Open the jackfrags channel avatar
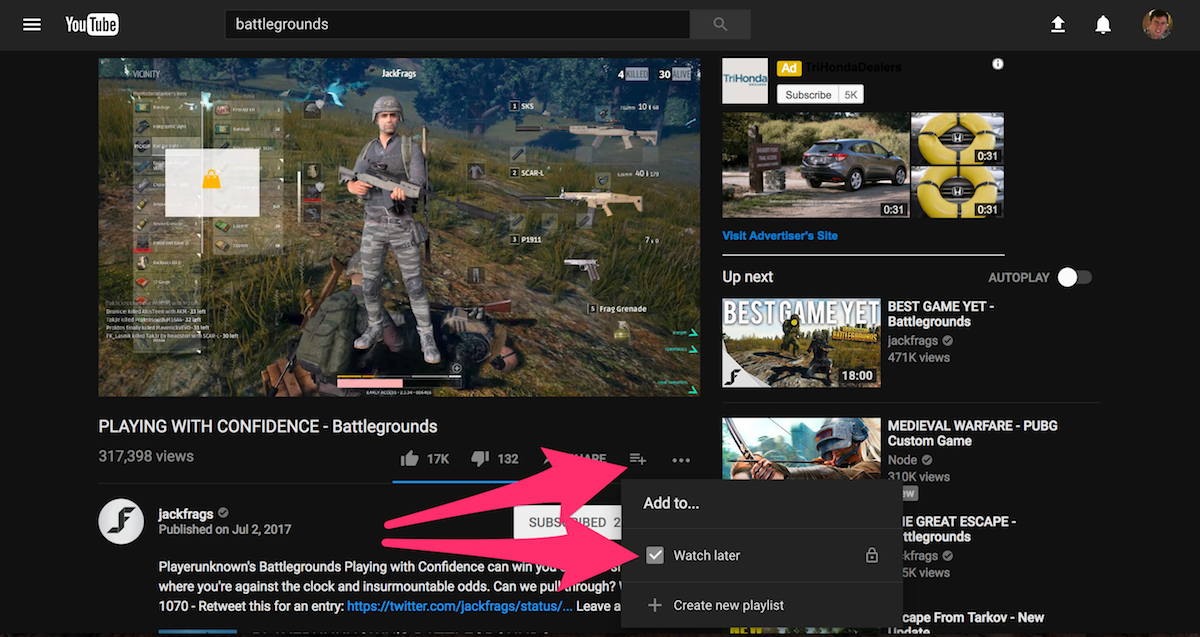The width and height of the screenshot is (1200, 637). 121,521
